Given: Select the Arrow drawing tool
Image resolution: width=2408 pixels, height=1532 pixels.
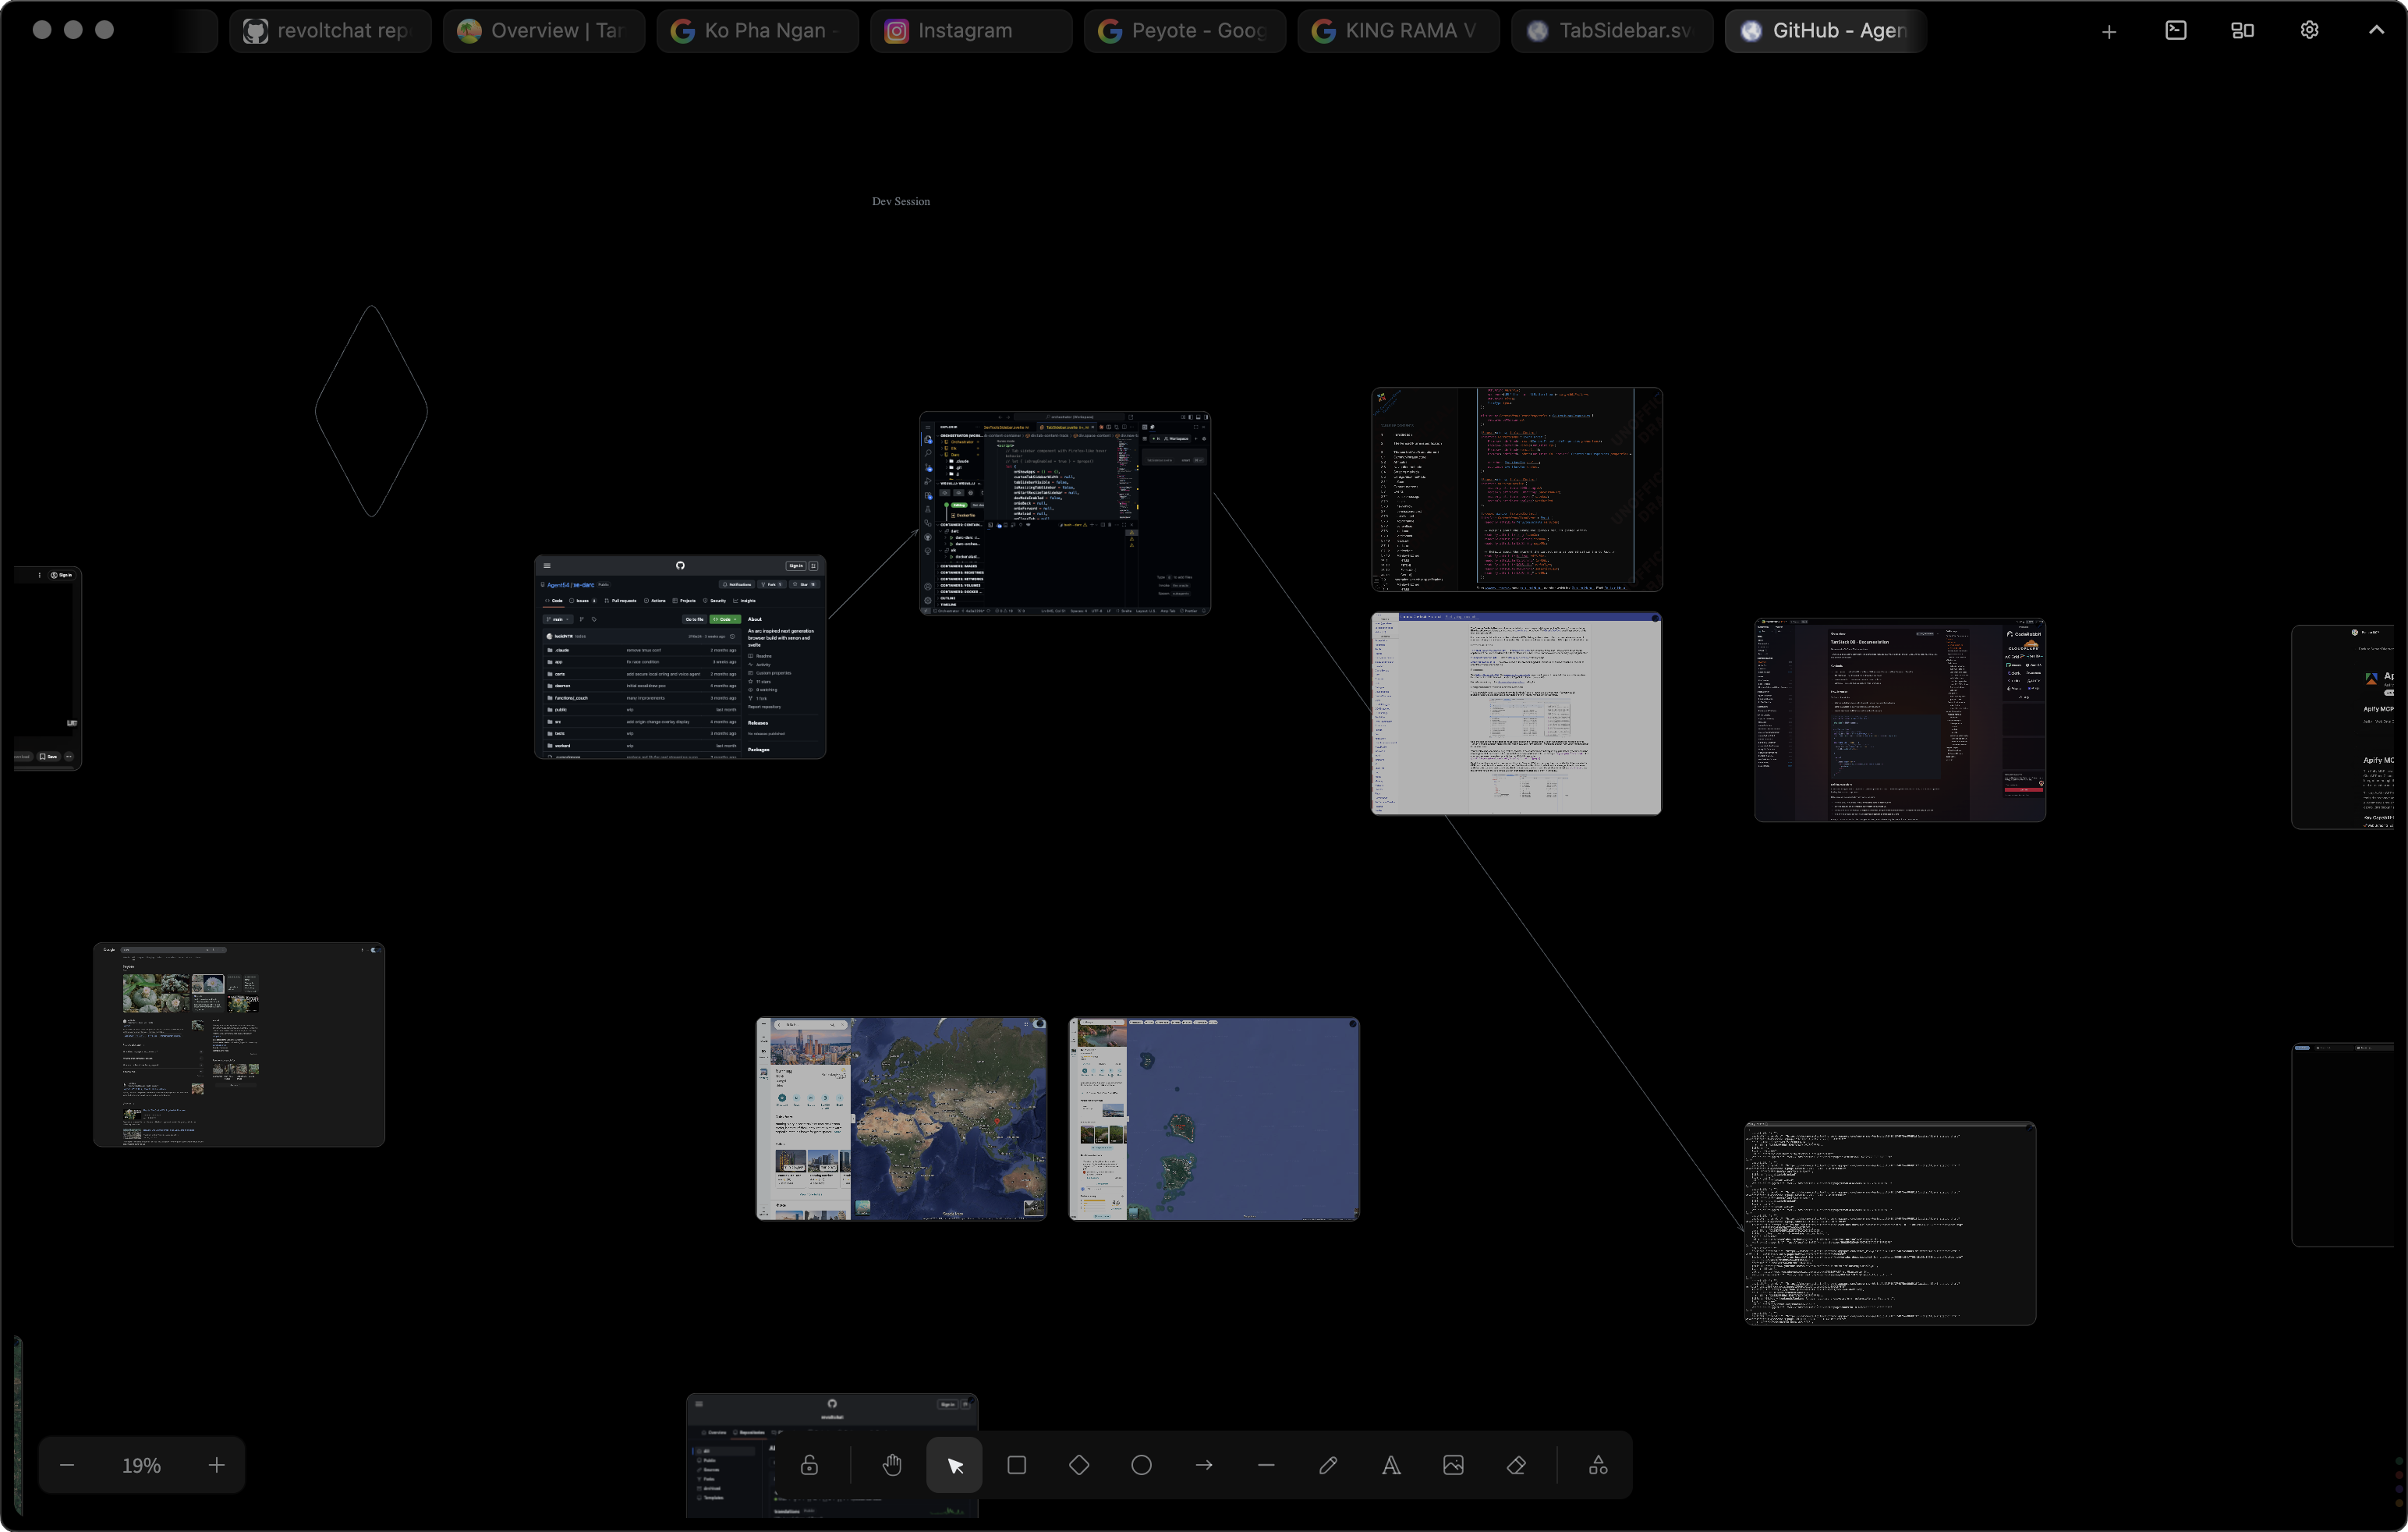Looking at the screenshot, I should pyautogui.click(x=1203, y=1465).
